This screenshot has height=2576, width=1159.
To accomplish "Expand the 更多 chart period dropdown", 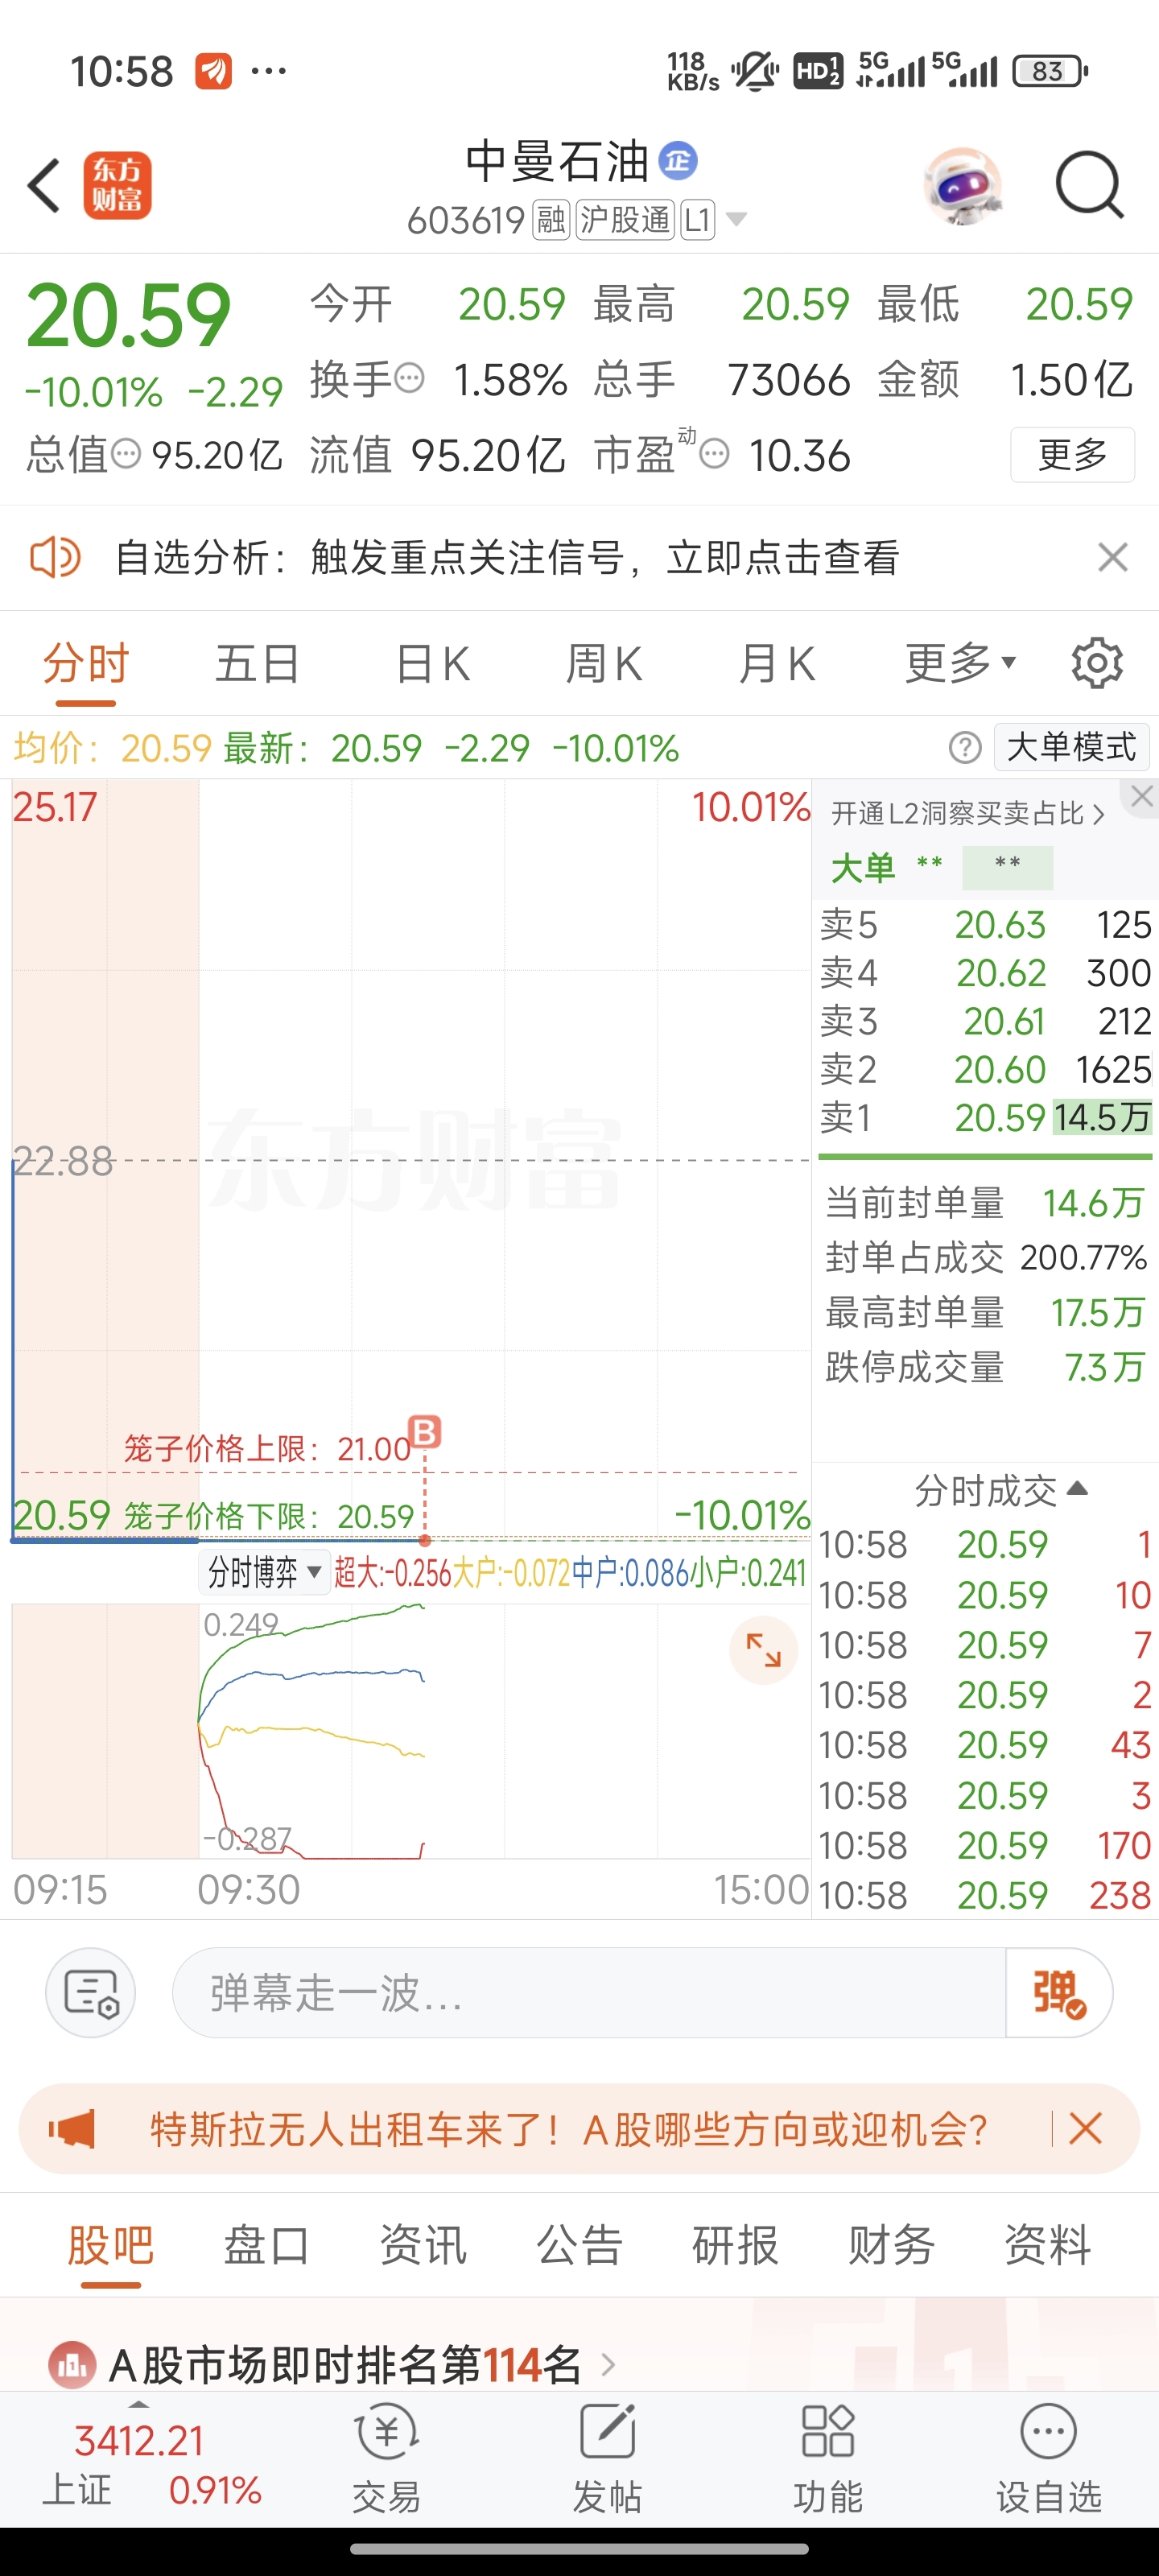I will (961, 662).
